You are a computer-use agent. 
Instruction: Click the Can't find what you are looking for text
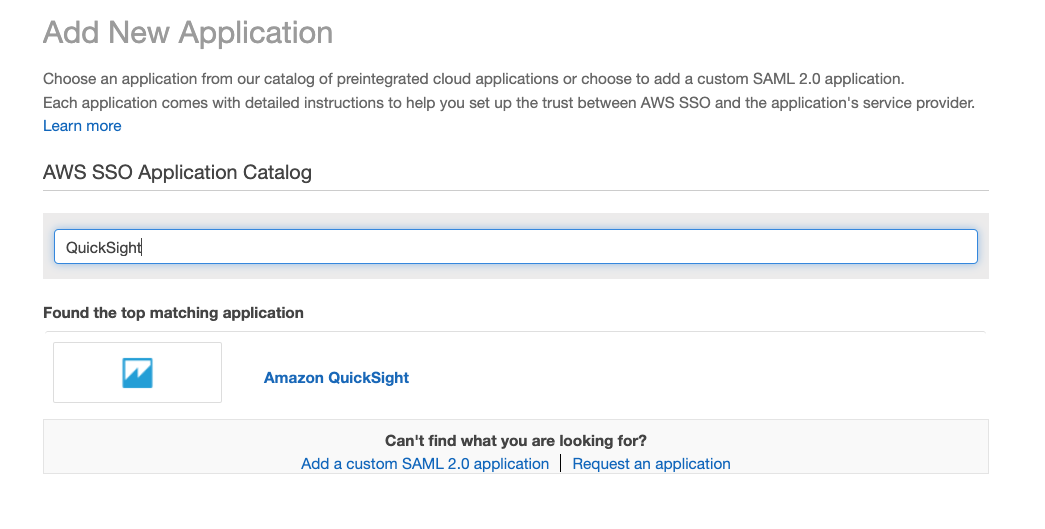click(515, 441)
